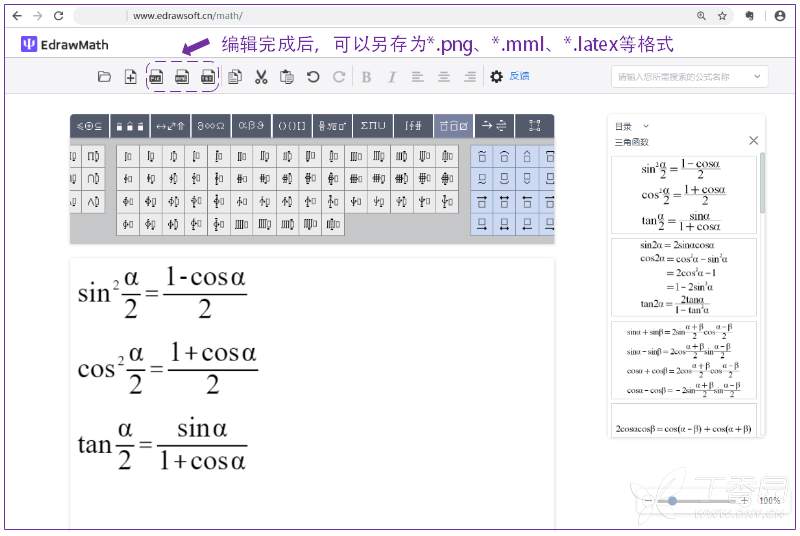Insert the intersection ∩ template
The image size is (800, 536).
coord(93,178)
